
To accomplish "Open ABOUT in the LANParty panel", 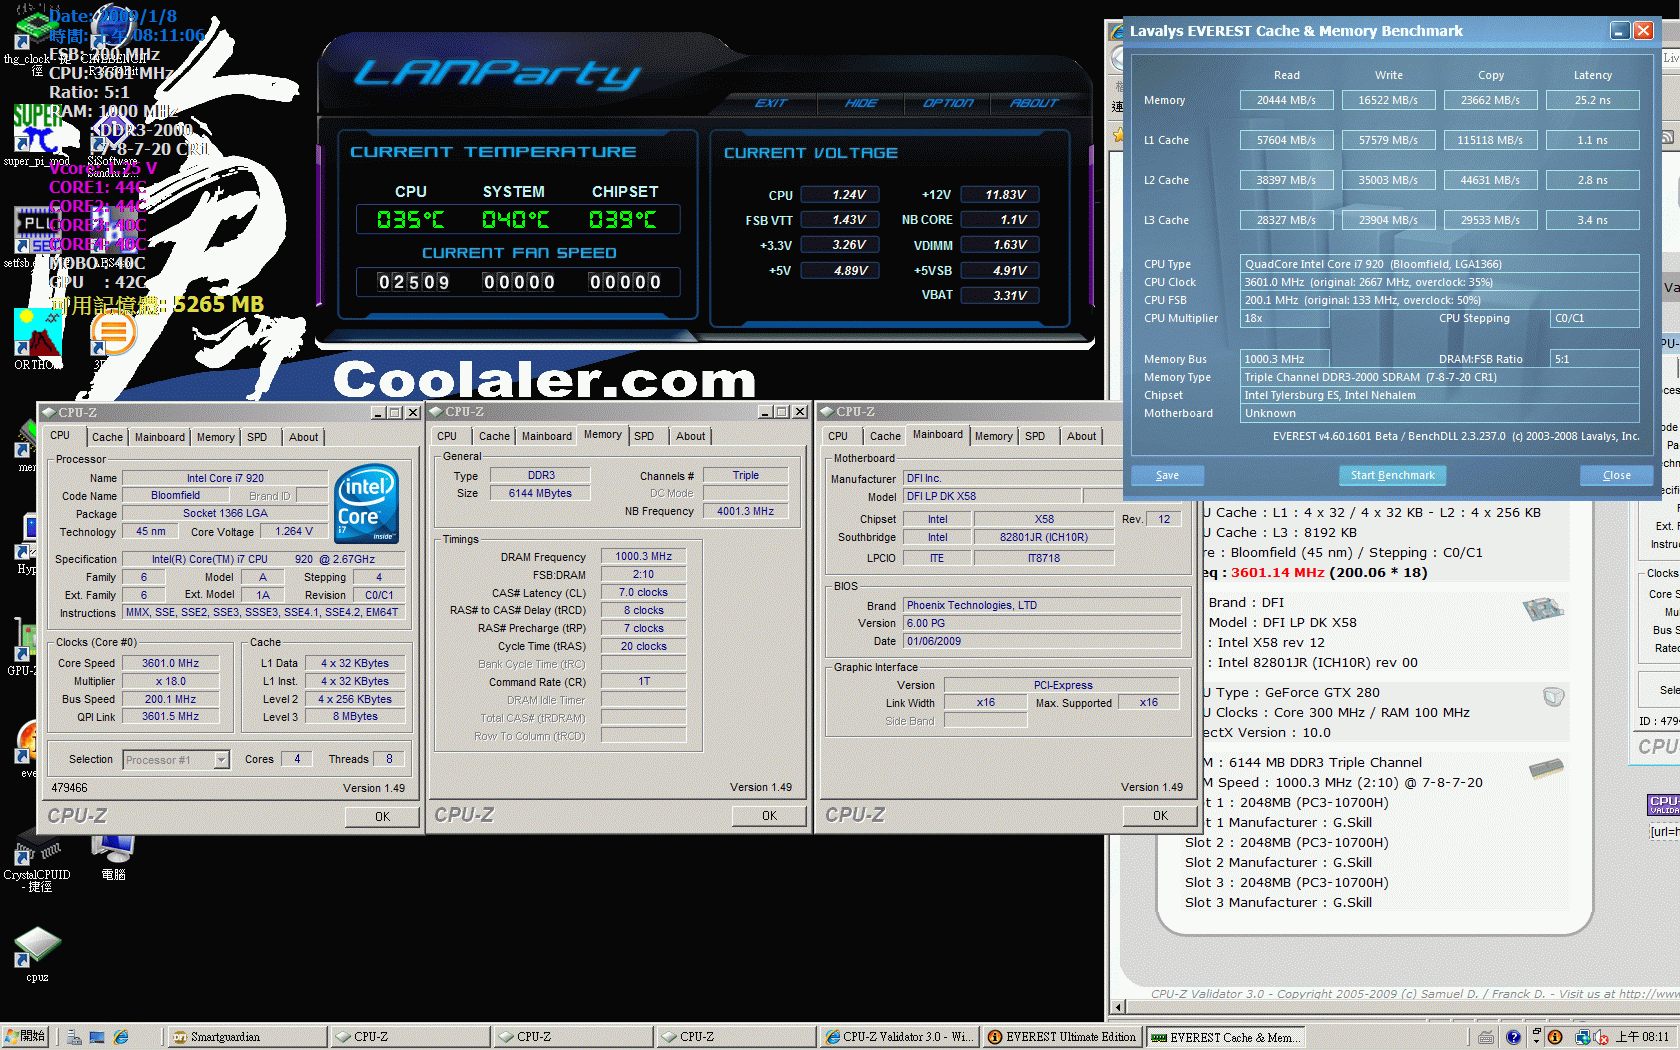I will [x=1034, y=103].
